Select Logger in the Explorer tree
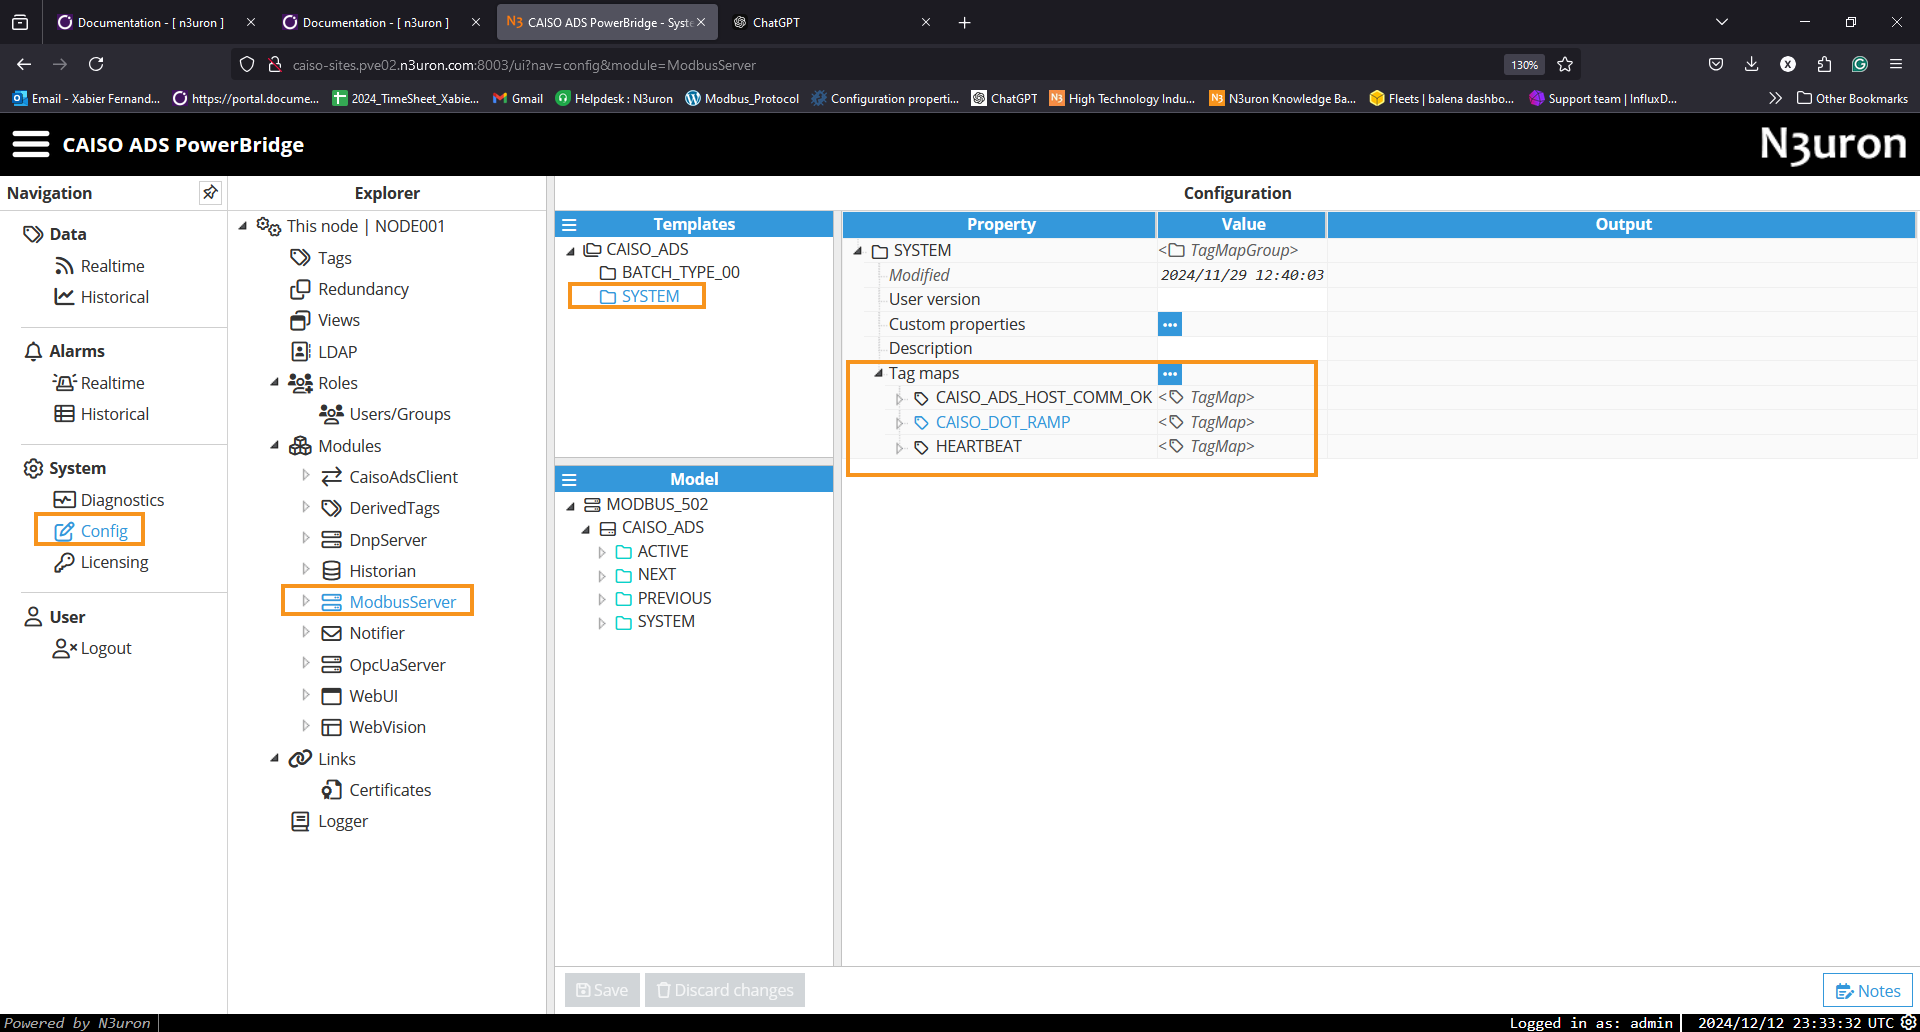Screen dimensions: 1920x1032 [329, 821]
